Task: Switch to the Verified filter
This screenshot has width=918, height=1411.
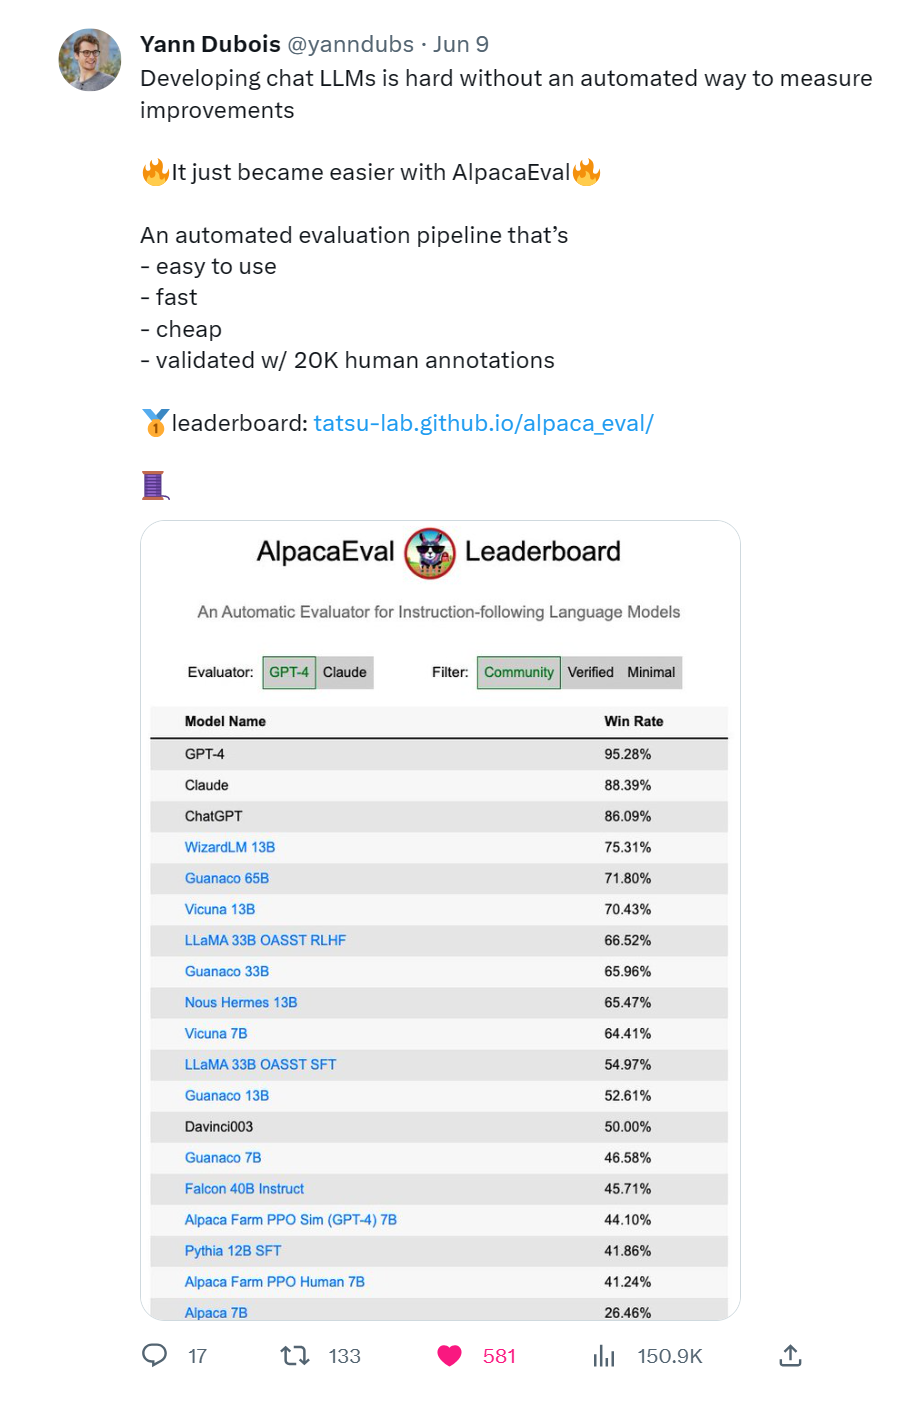Action: (593, 672)
